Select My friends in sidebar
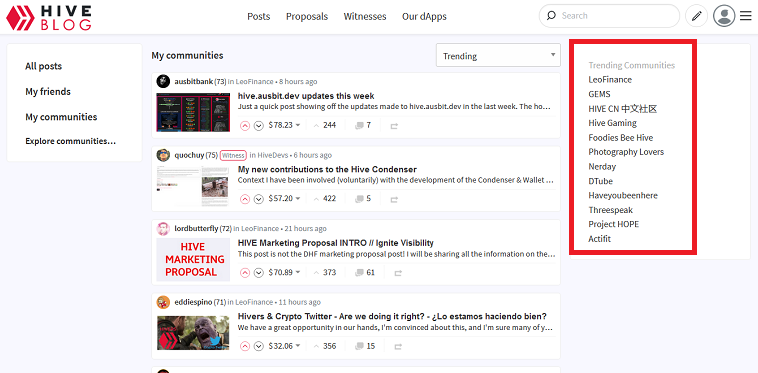The width and height of the screenshot is (758, 373). point(48,91)
